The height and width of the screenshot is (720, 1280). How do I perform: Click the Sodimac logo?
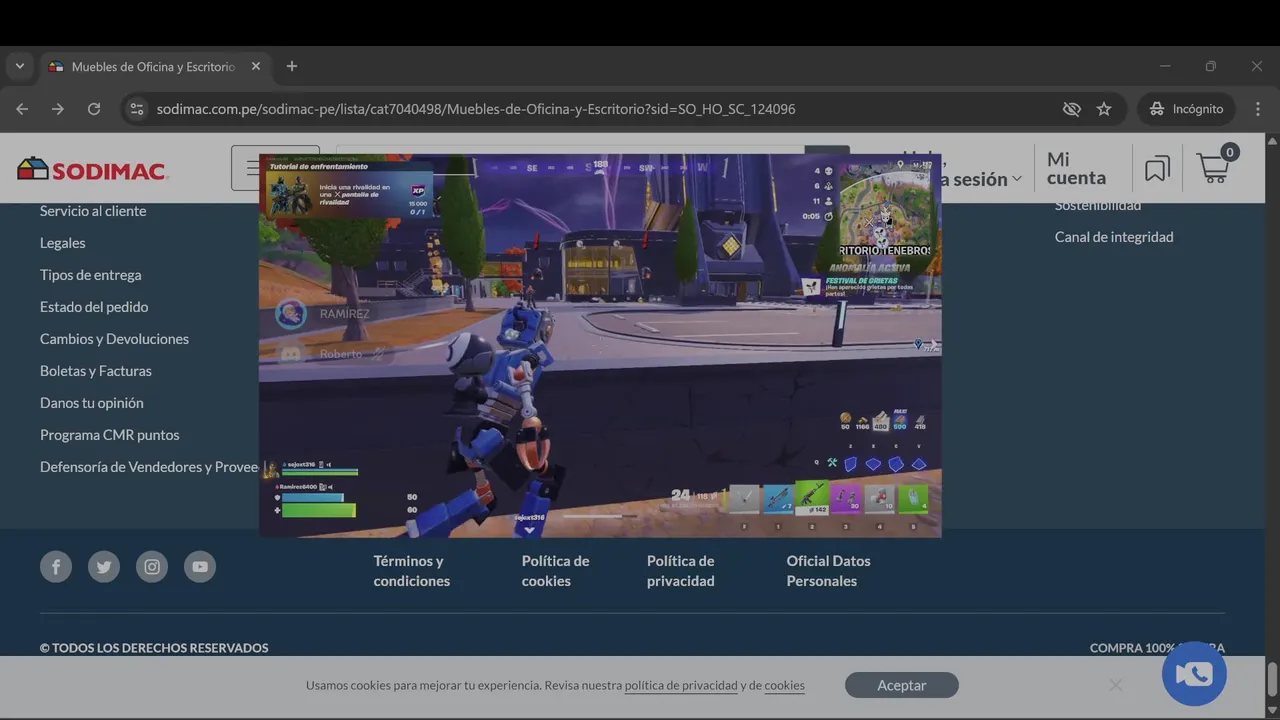point(92,169)
